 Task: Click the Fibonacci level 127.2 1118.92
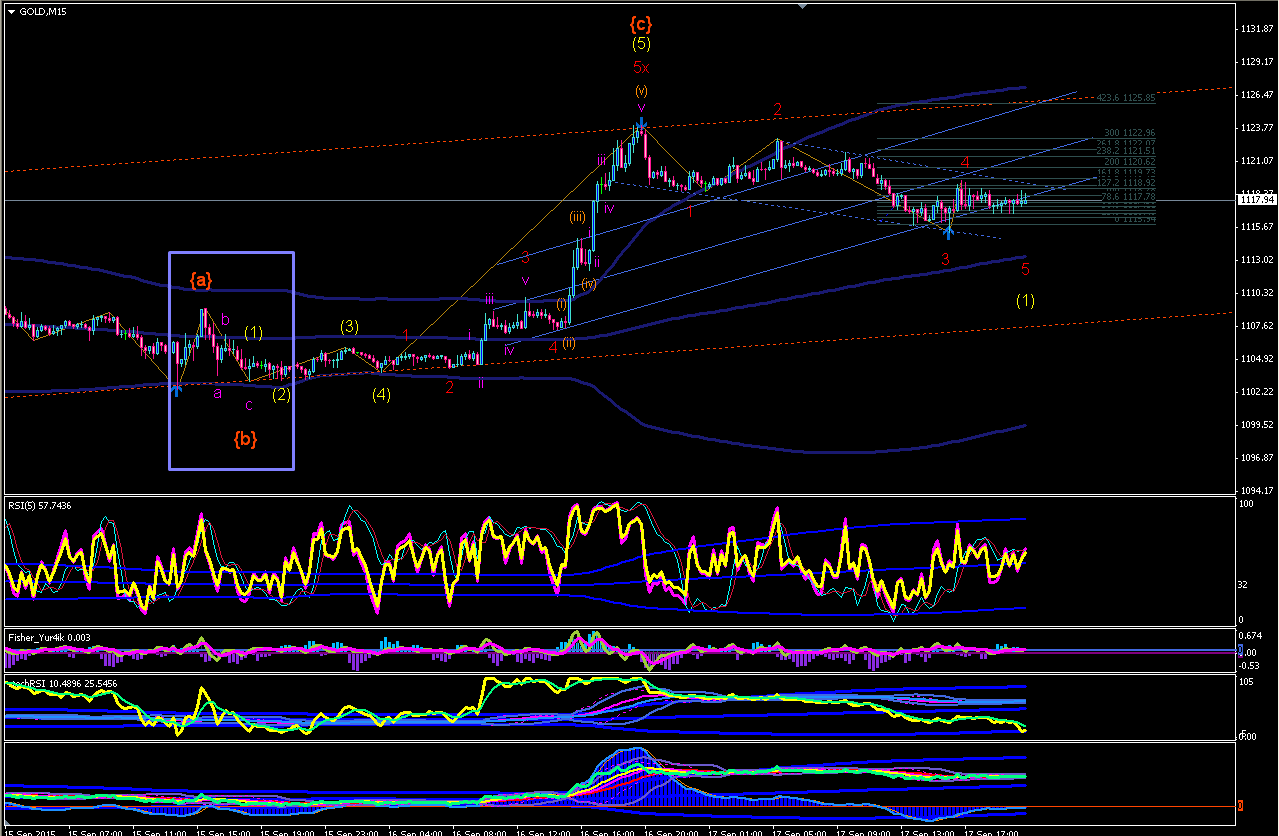pyautogui.click(x=1126, y=183)
